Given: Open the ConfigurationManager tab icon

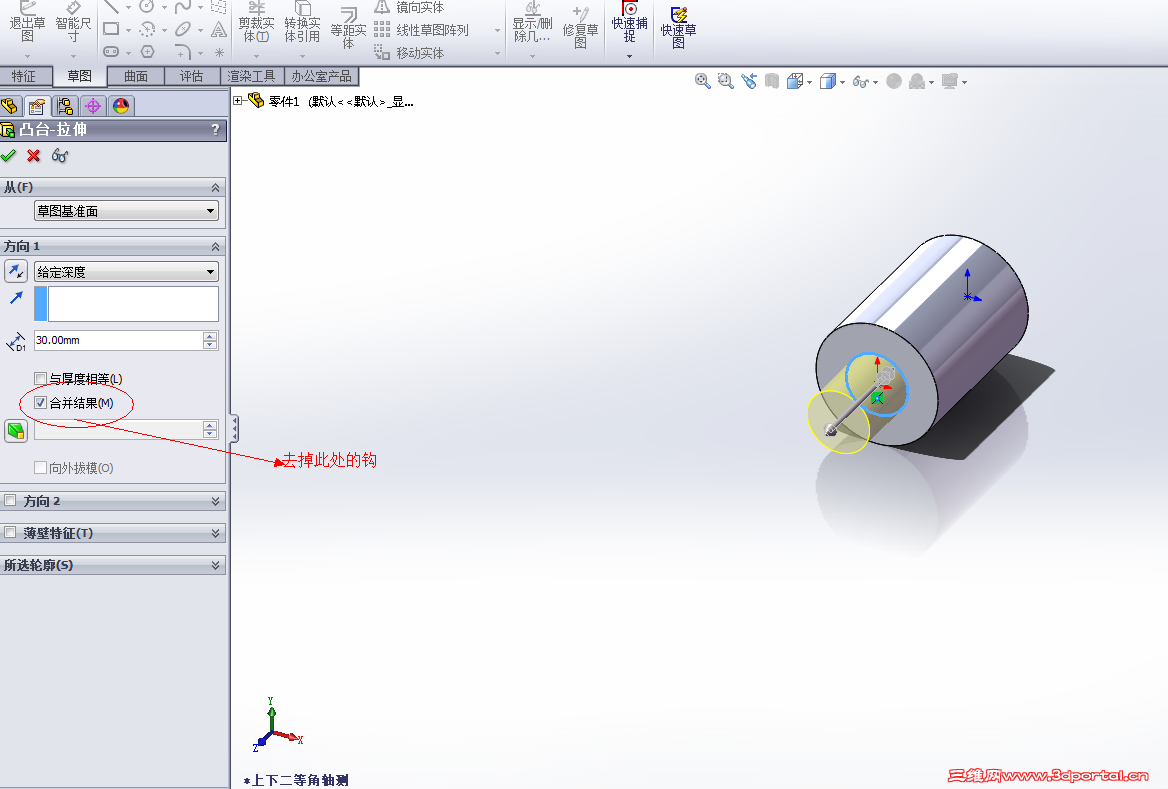Looking at the screenshot, I should pos(65,106).
